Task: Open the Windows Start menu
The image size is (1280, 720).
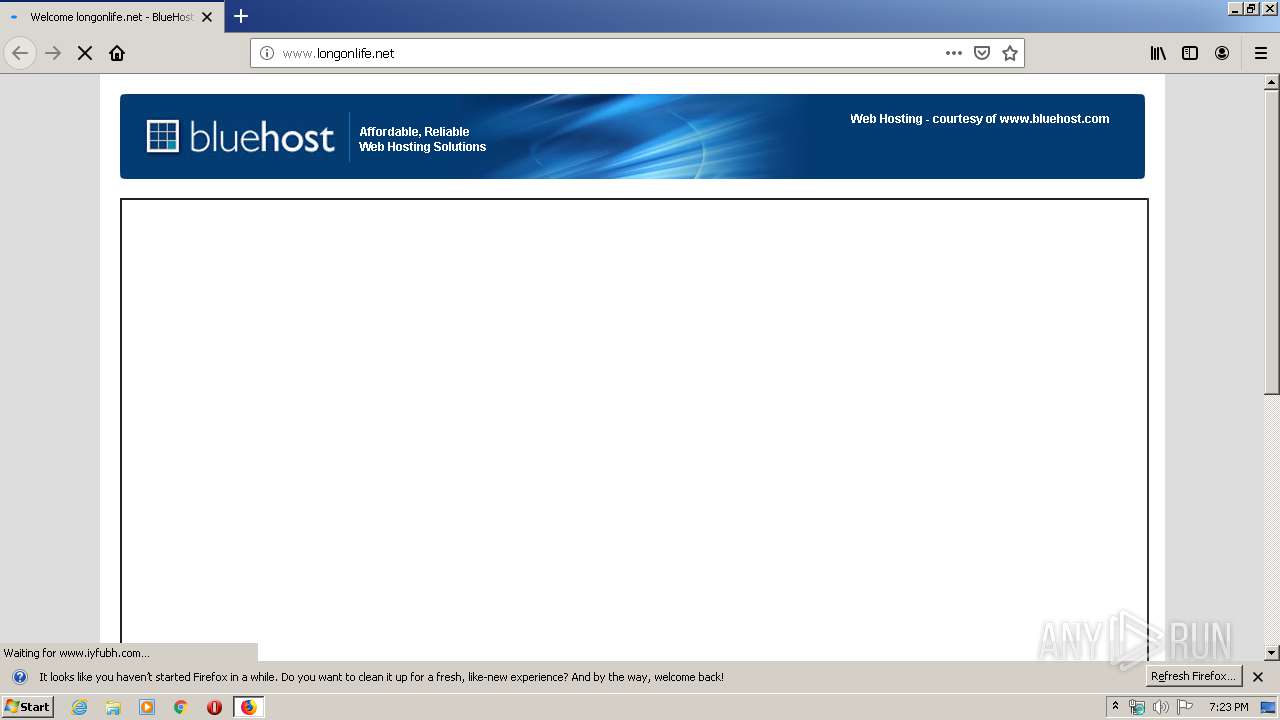Action: click(27, 706)
